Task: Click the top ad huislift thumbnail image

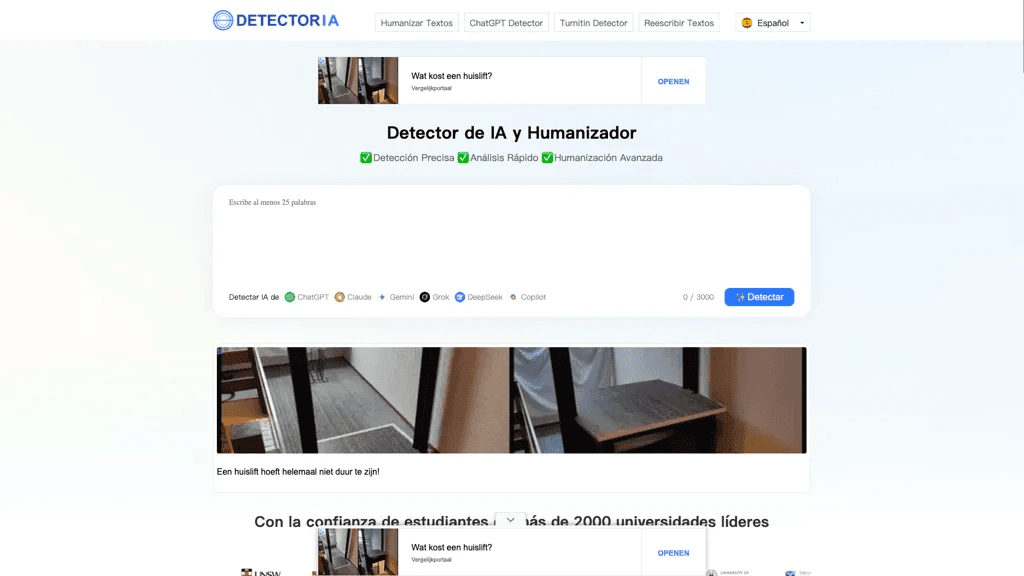Action: click(358, 80)
